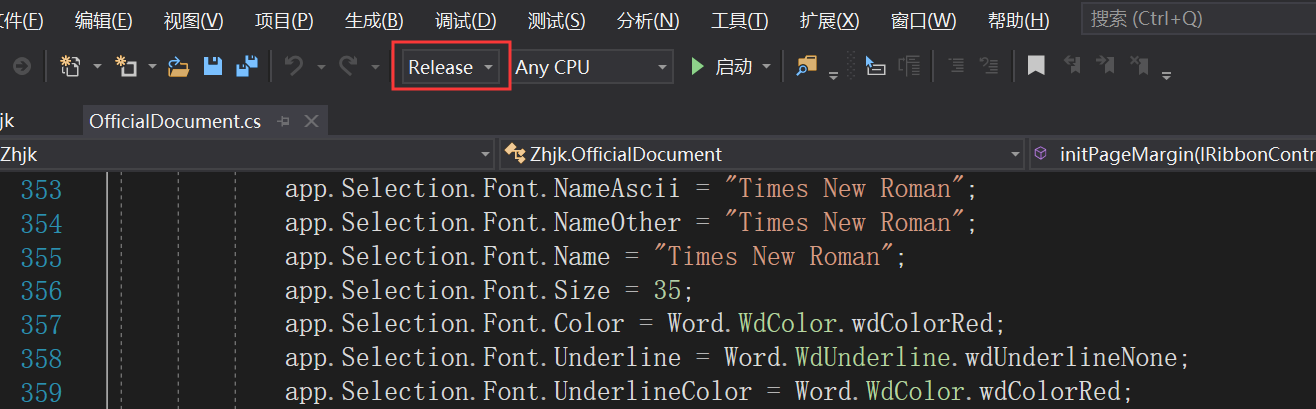Close the OfficialDocument.cs tab

tap(310, 122)
